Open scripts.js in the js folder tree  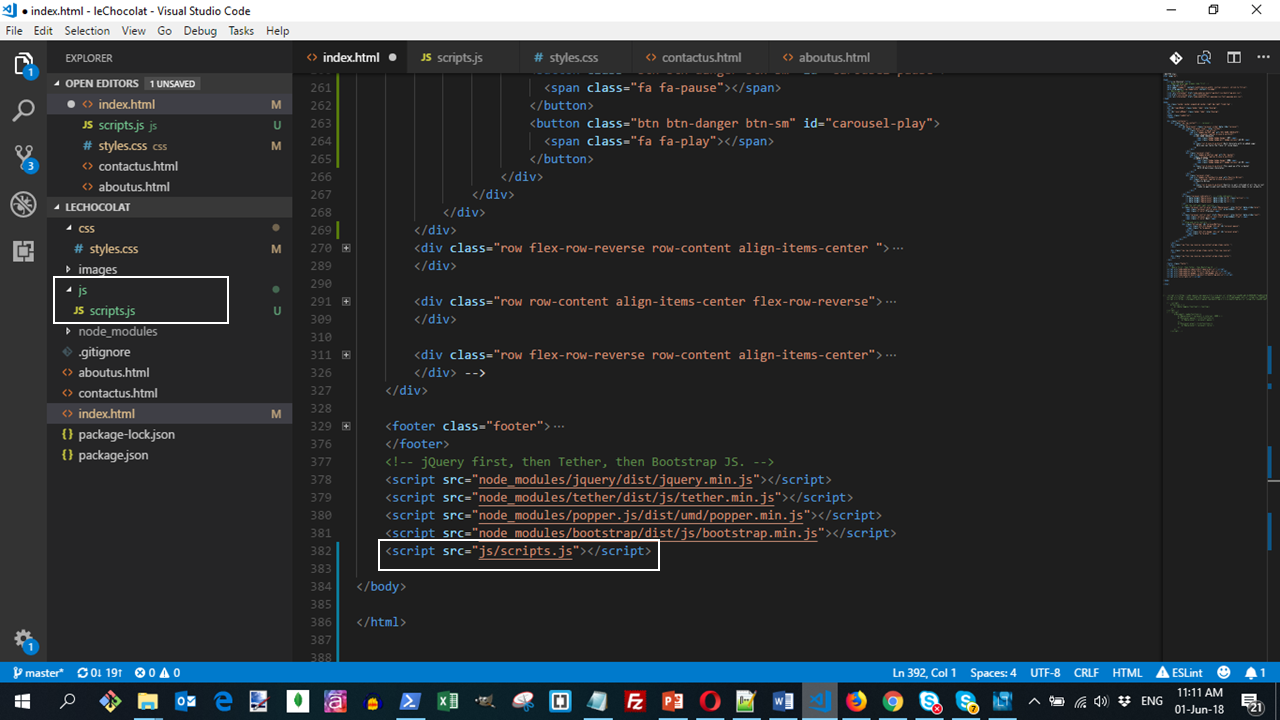click(112, 311)
